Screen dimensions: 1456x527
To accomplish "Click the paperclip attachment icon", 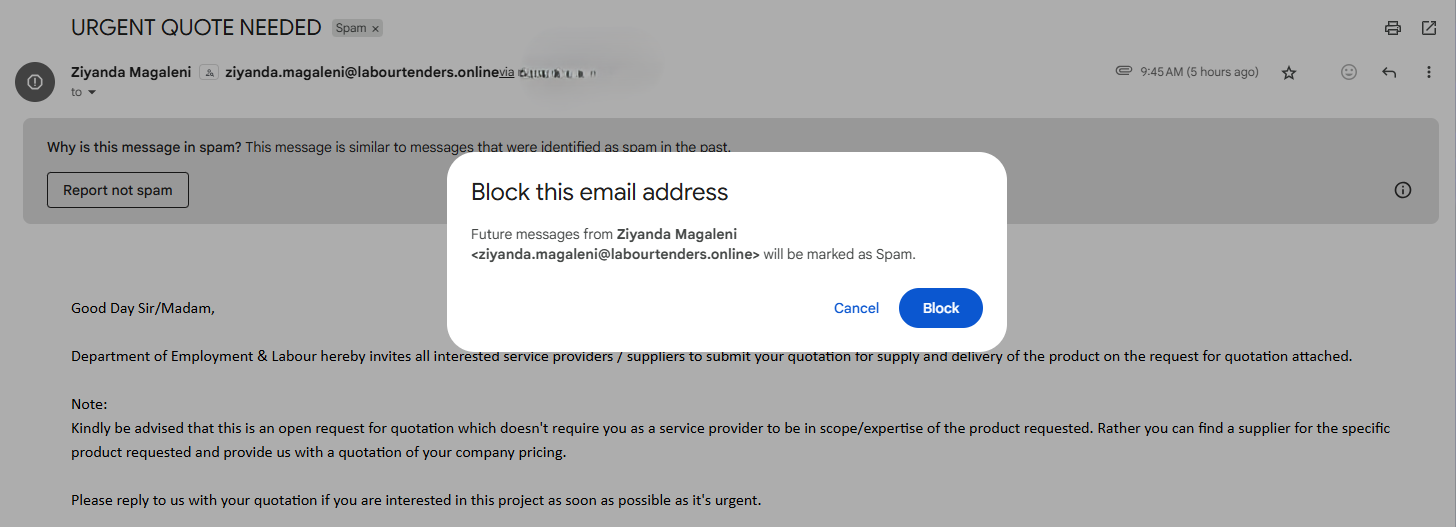I will tap(1123, 72).
